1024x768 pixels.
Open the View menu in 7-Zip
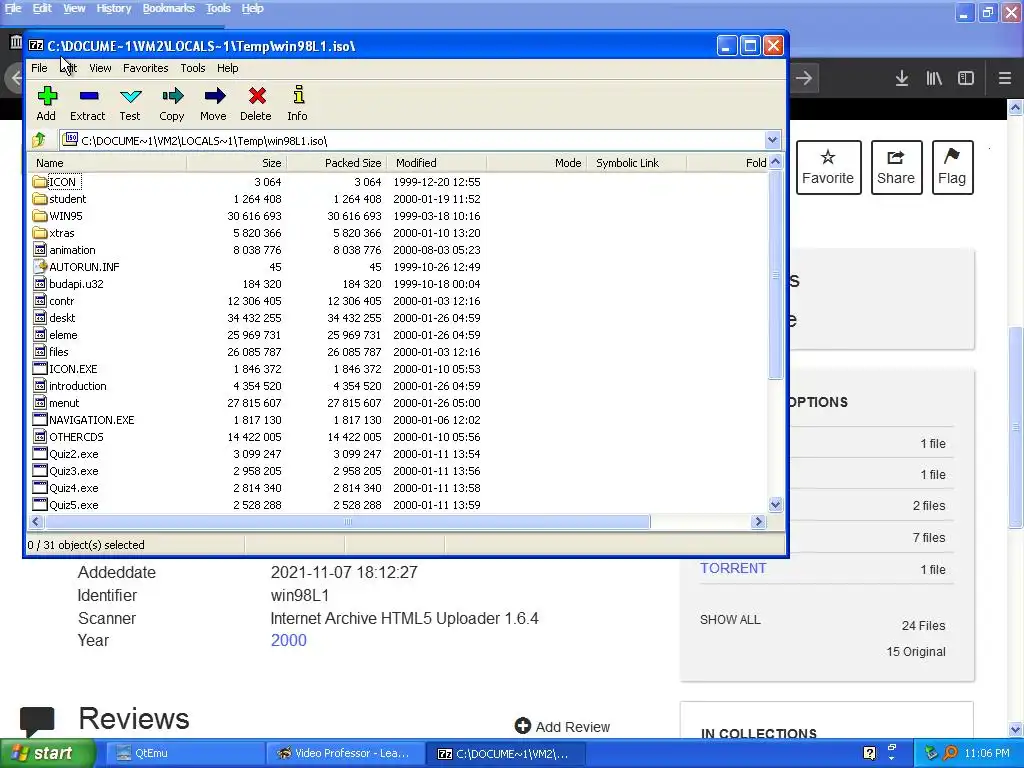coord(100,68)
